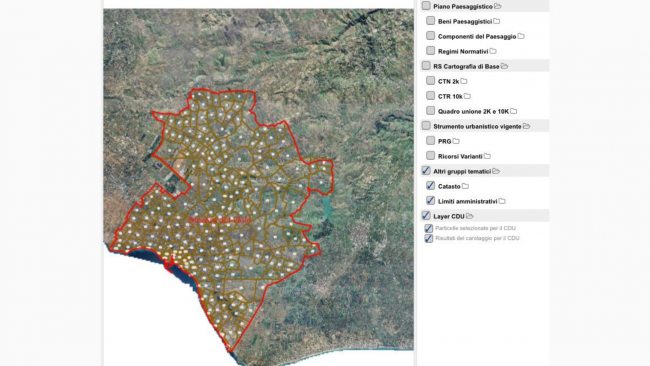Tick the Ricorsi Varianti checkbox
The width and height of the screenshot is (650, 366).
[x=430, y=155]
